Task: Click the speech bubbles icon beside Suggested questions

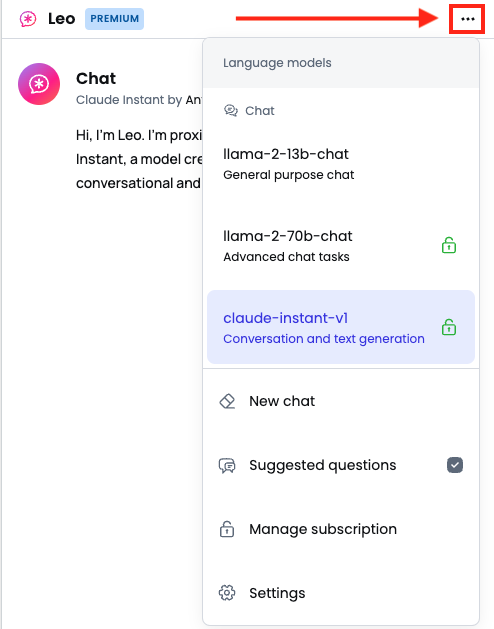Action: 227,465
